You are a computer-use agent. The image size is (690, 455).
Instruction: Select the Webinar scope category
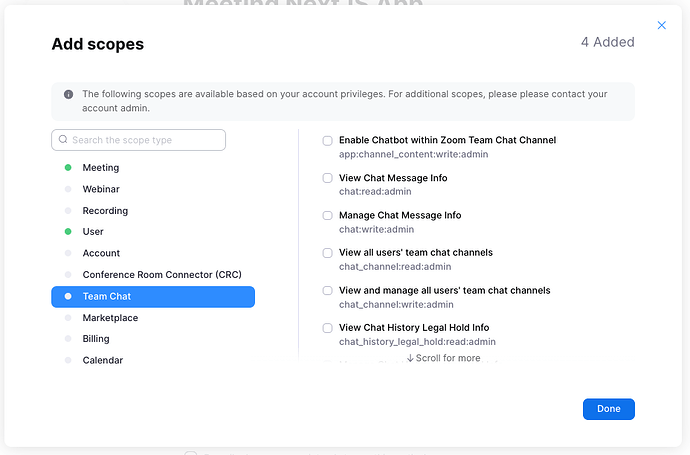[x=101, y=189]
